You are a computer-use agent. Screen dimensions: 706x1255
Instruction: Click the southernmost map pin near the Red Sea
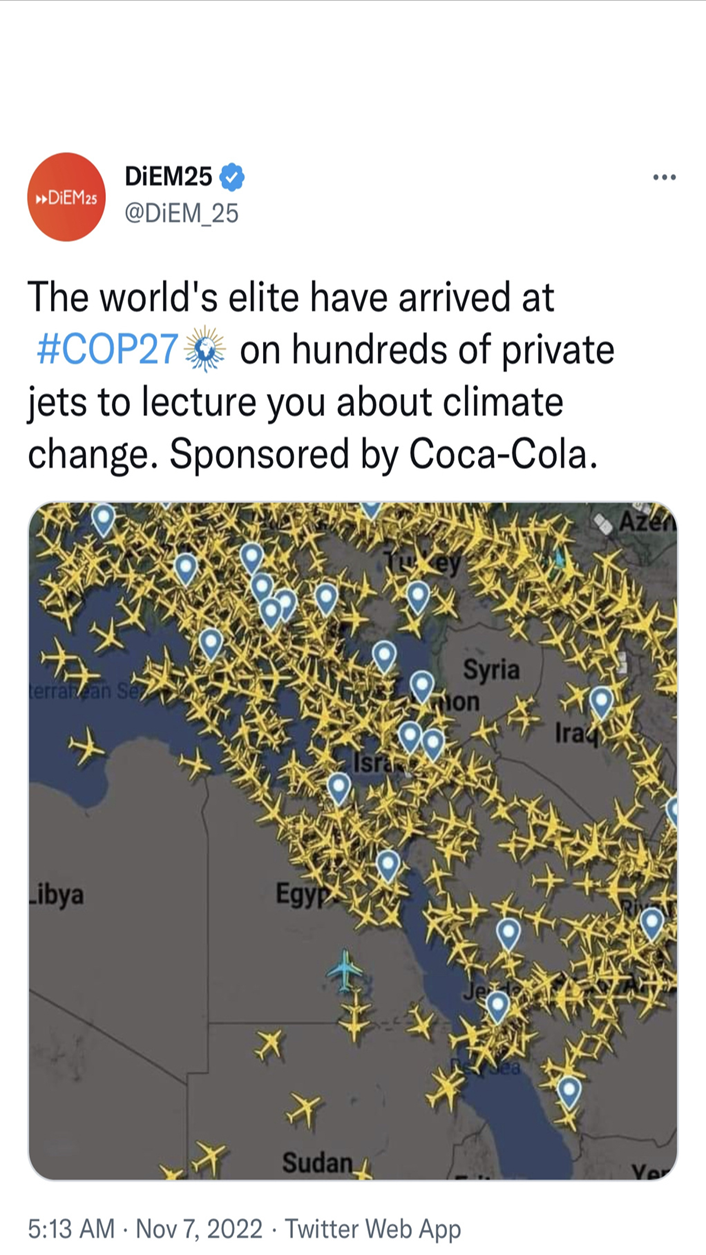(569, 1091)
